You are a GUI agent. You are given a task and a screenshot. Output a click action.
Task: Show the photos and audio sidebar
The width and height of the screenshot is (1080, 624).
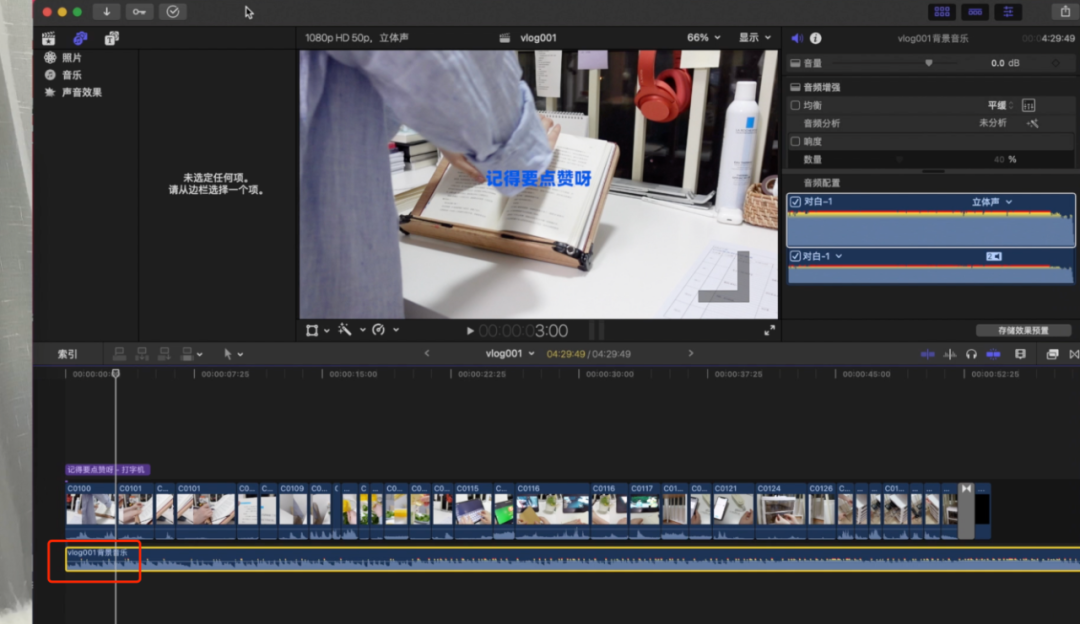tap(80, 39)
